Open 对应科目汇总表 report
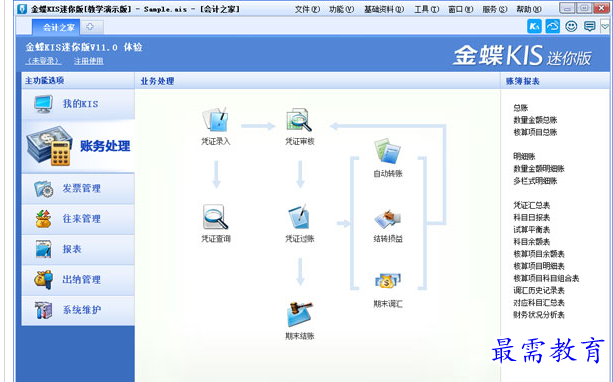 539,302
